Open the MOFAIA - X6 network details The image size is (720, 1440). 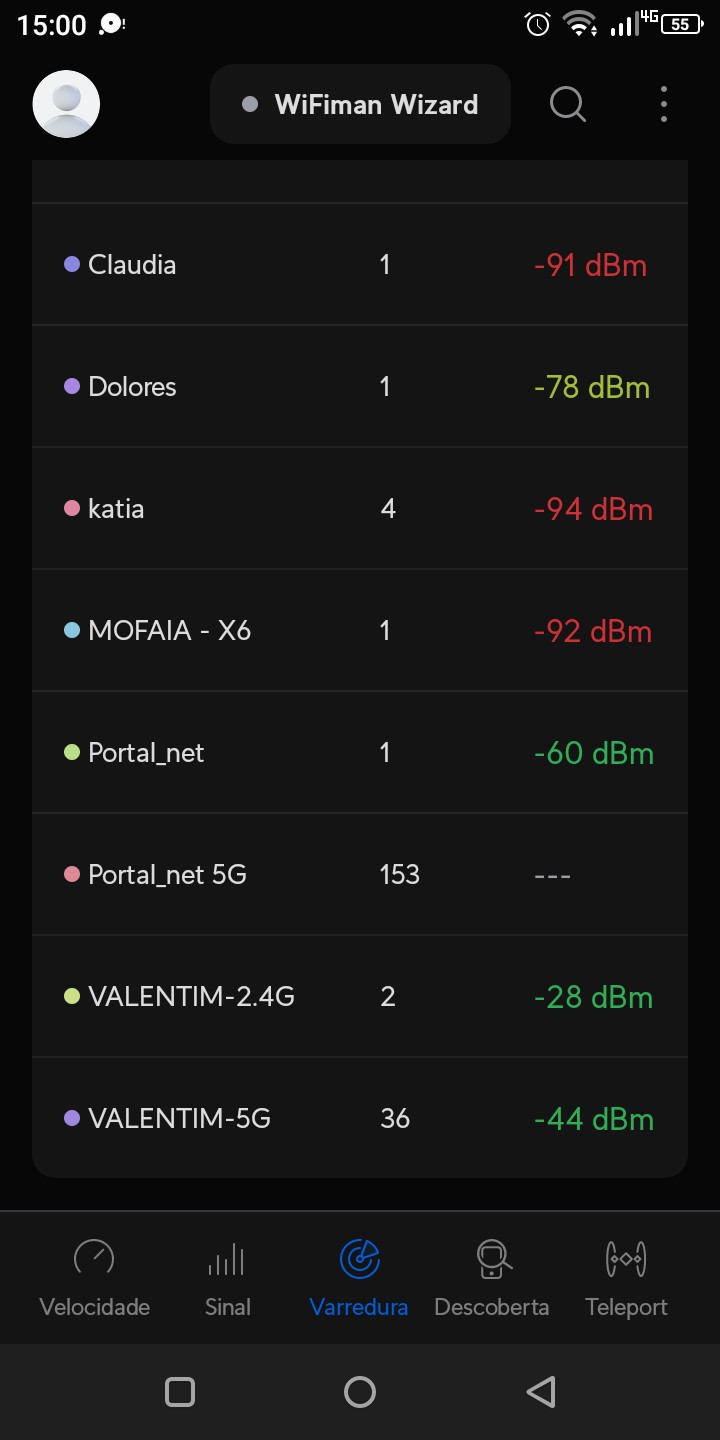pos(360,630)
